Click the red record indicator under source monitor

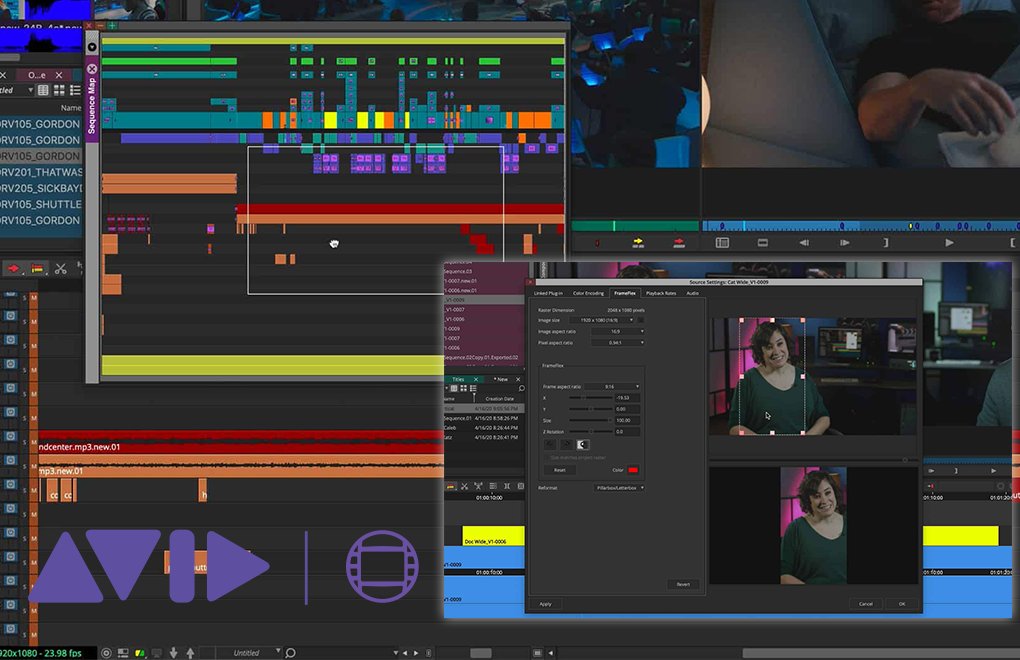click(x=597, y=243)
